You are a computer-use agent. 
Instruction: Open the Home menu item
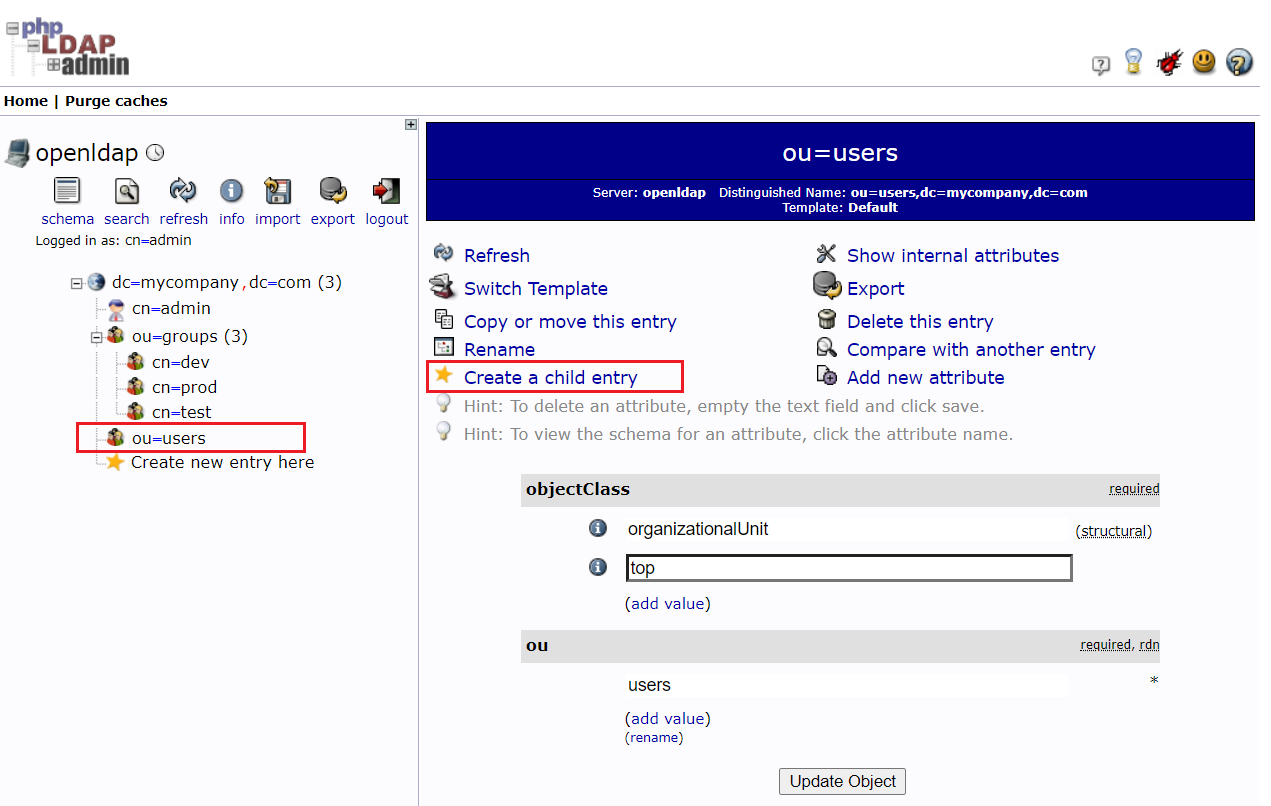pyautogui.click(x=25, y=100)
